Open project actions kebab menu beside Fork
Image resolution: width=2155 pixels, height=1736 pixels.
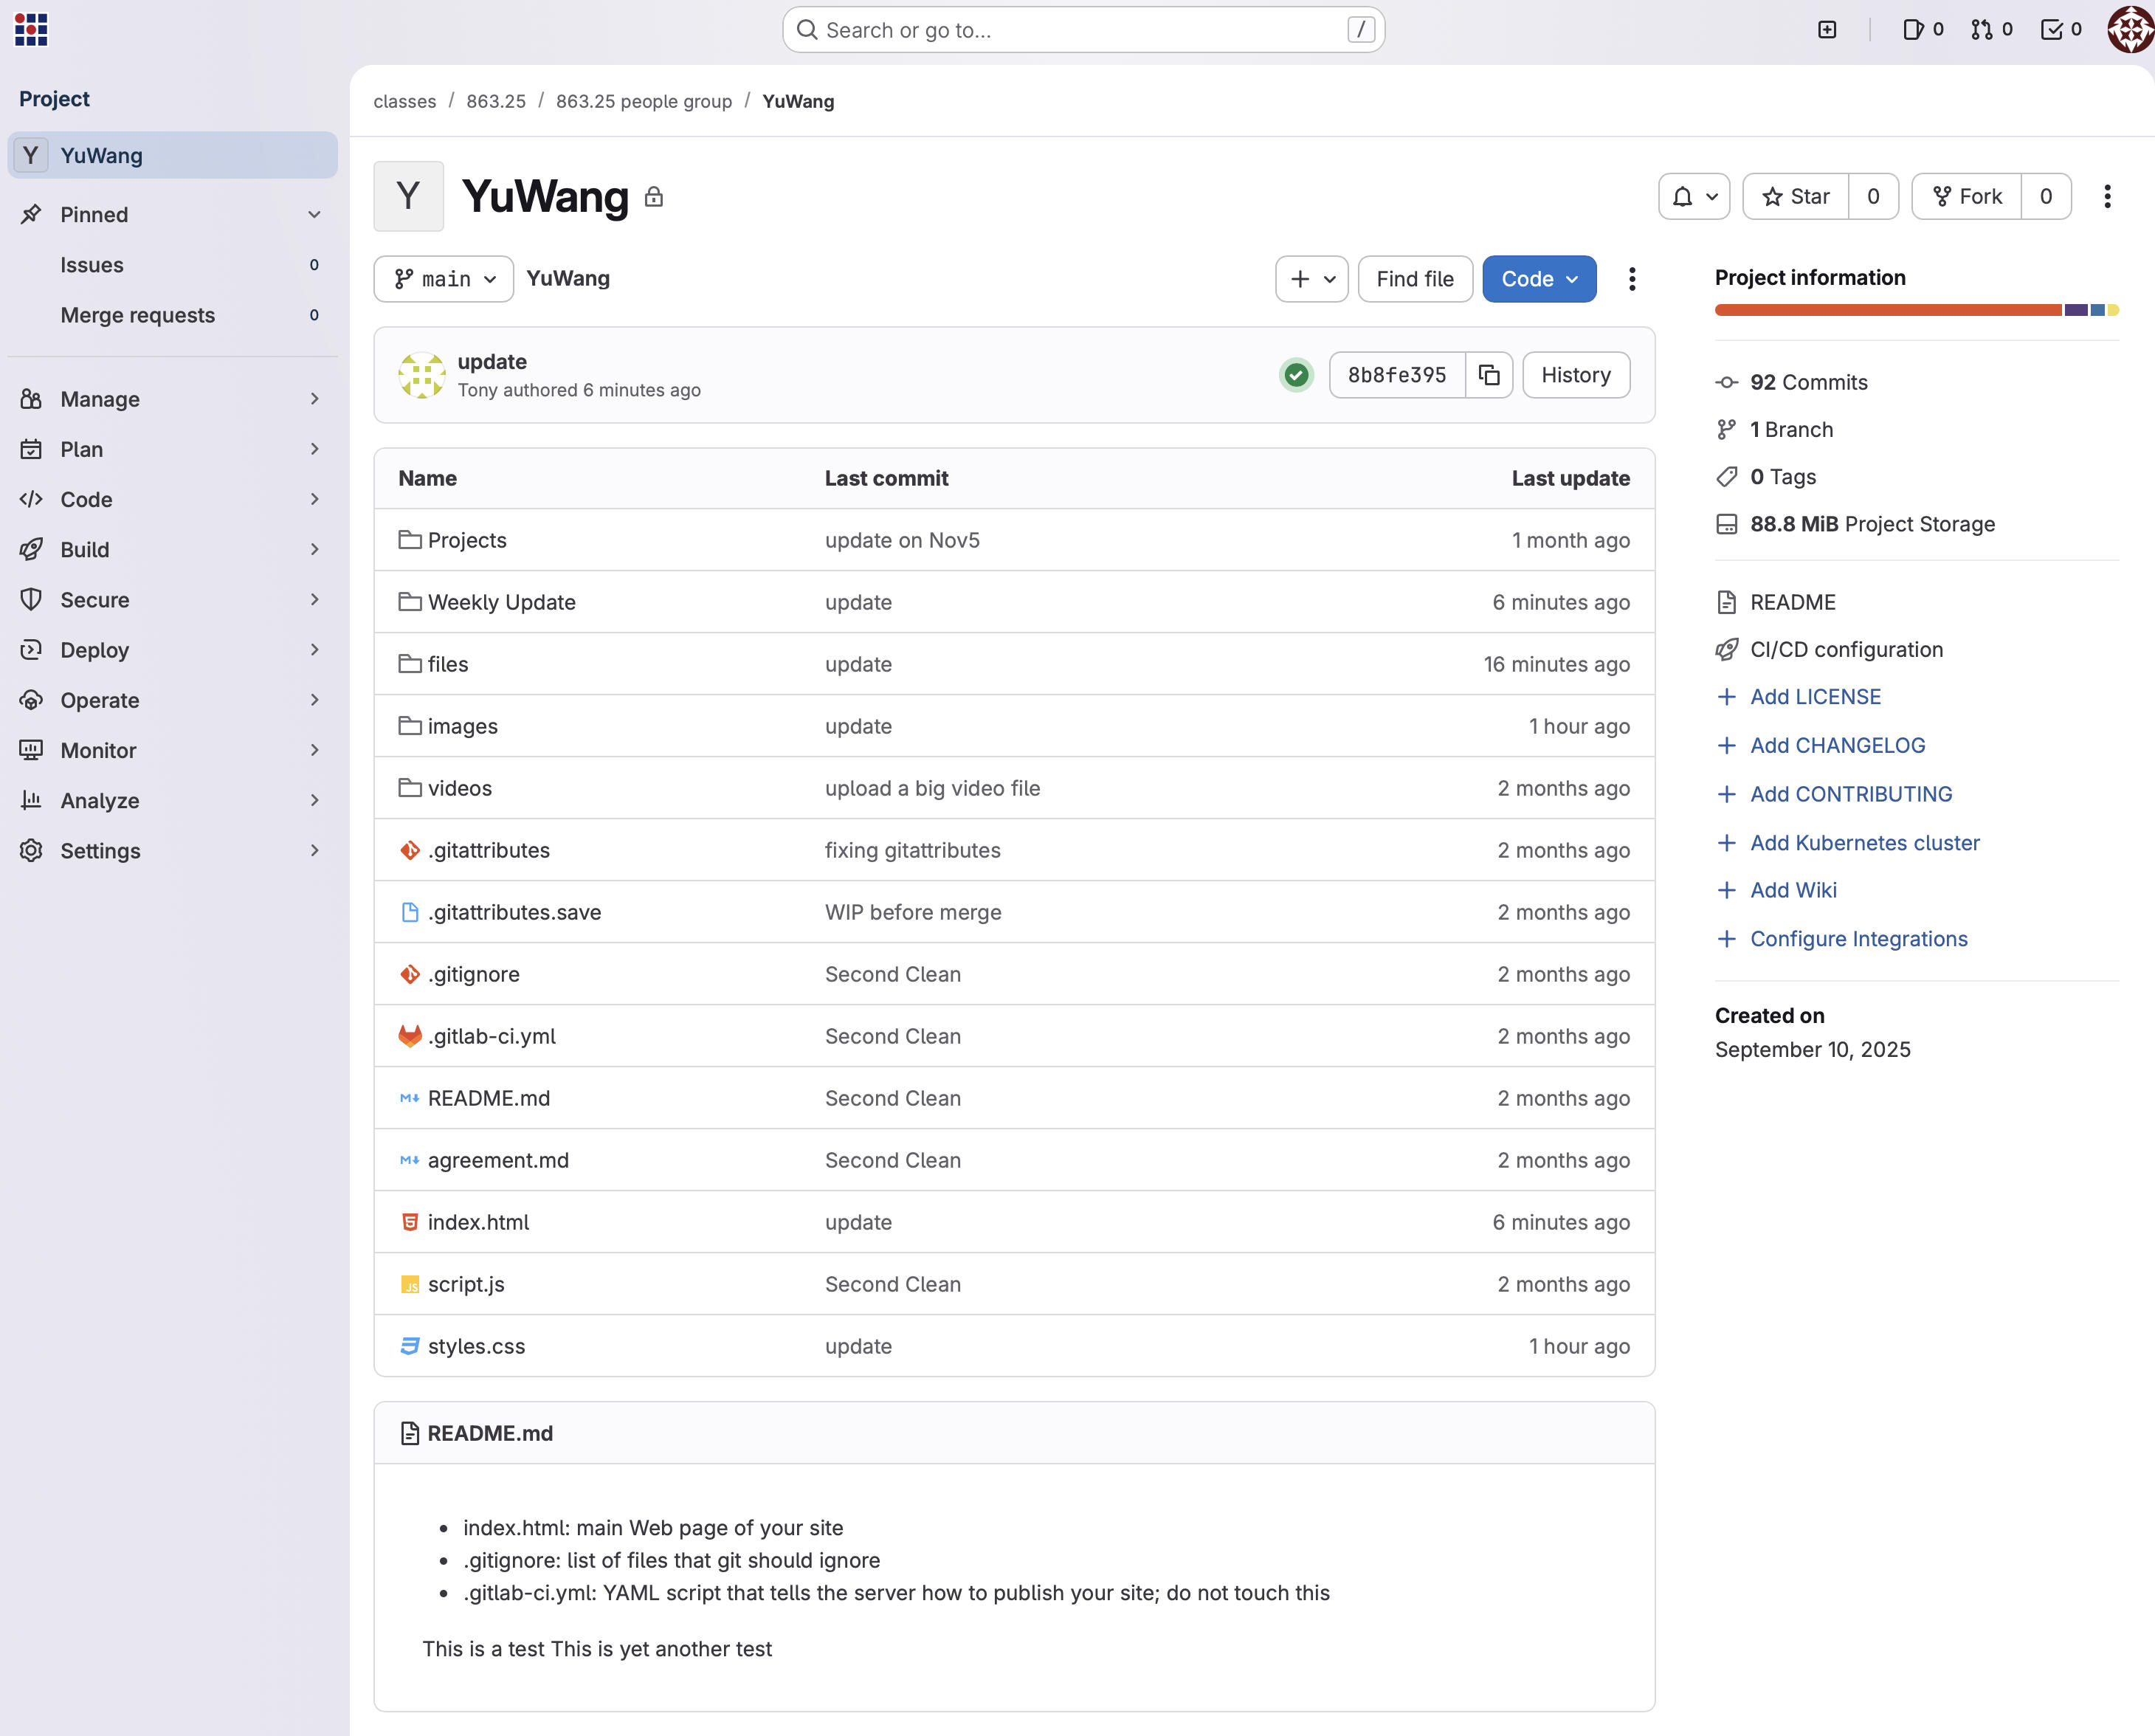click(2107, 196)
